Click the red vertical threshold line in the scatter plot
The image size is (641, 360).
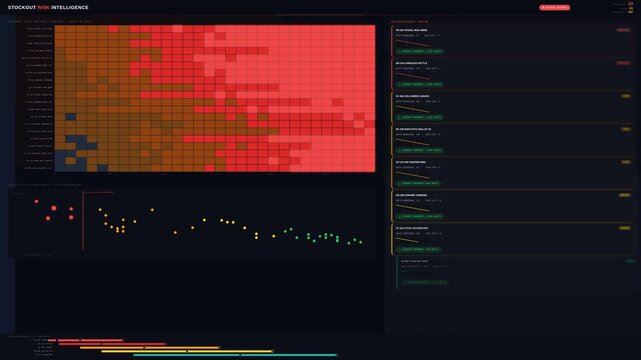pos(83,221)
